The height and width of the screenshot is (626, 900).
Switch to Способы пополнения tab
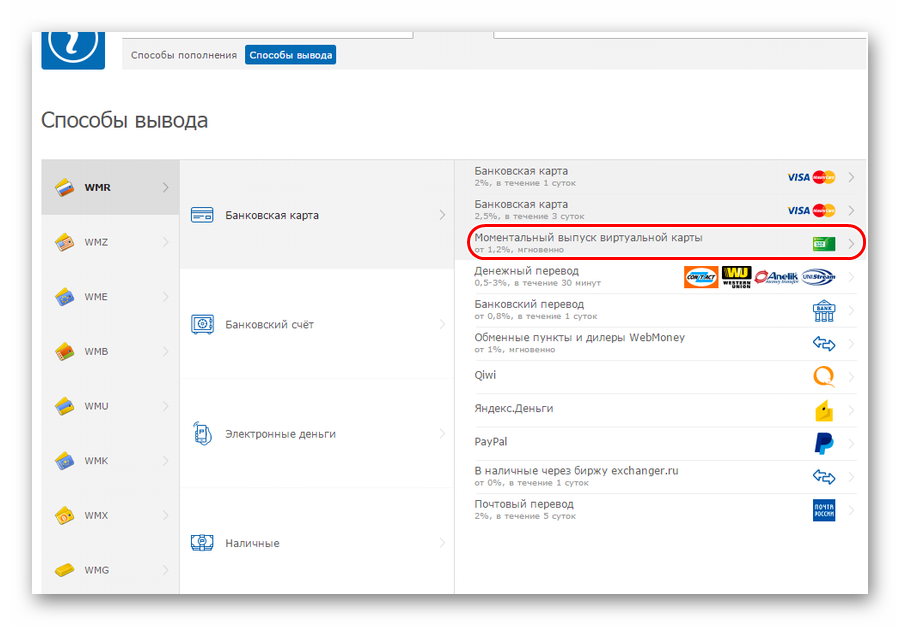184,55
